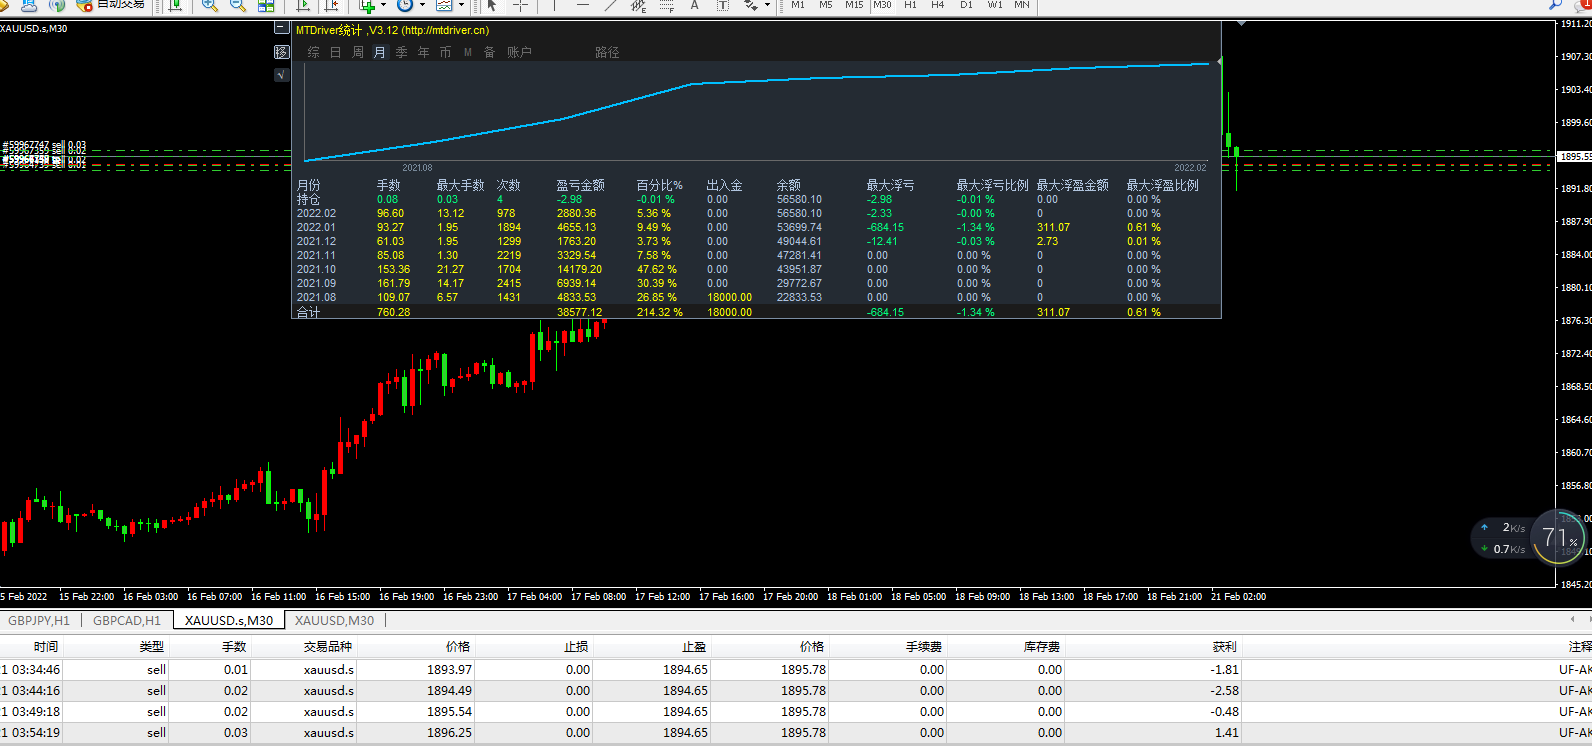Select the Fibonacci retracement tool
This screenshot has height=746, width=1592.
(x=667, y=5)
